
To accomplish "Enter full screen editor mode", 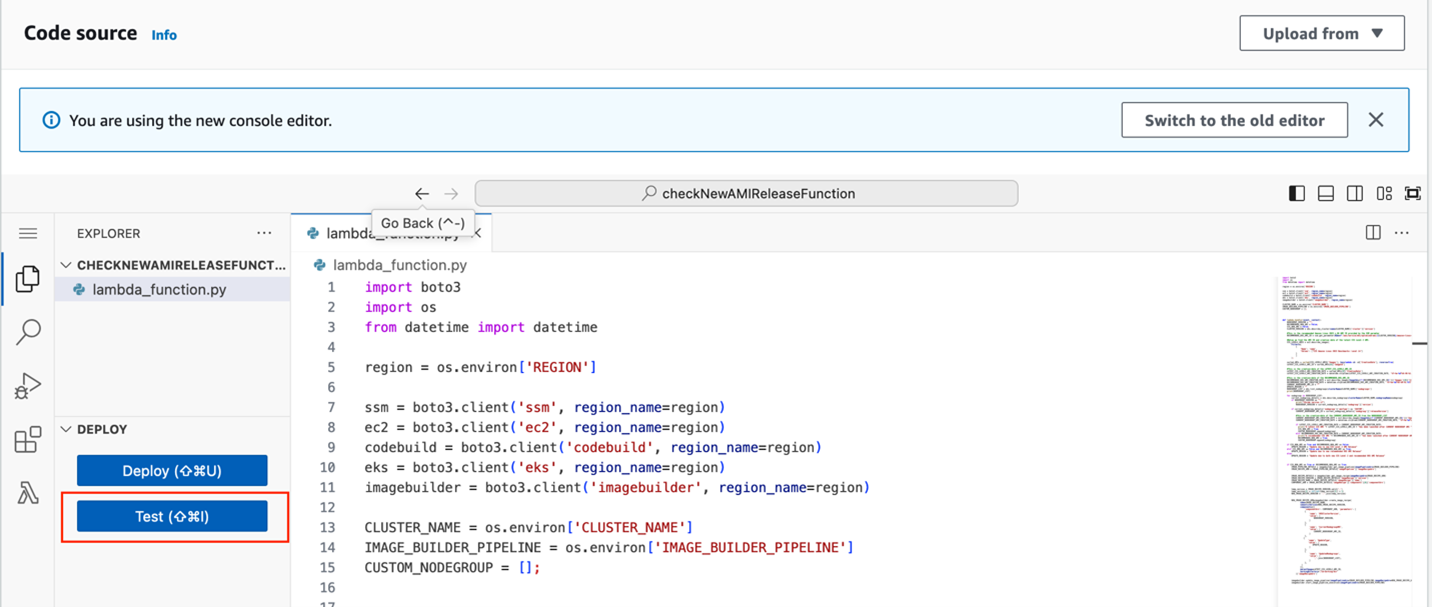I will tap(1413, 193).
